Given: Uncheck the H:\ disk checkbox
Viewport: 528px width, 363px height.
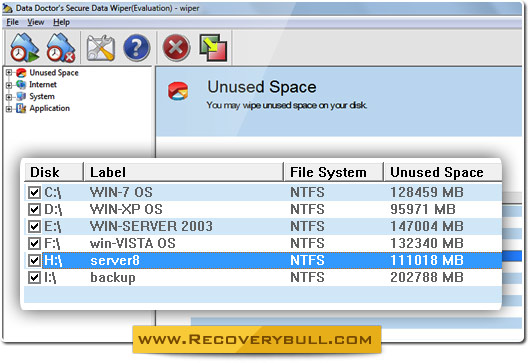Looking at the screenshot, I should pyautogui.click(x=34, y=260).
